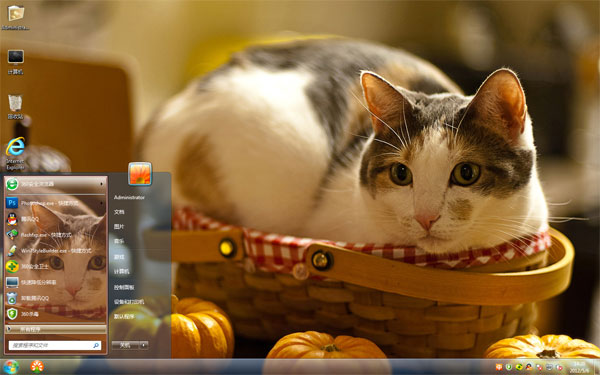Open the Photoshop.exe shortcut in the Start menu
The width and height of the screenshot is (600, 375).
pyautogui.click(x=55, y=203)
